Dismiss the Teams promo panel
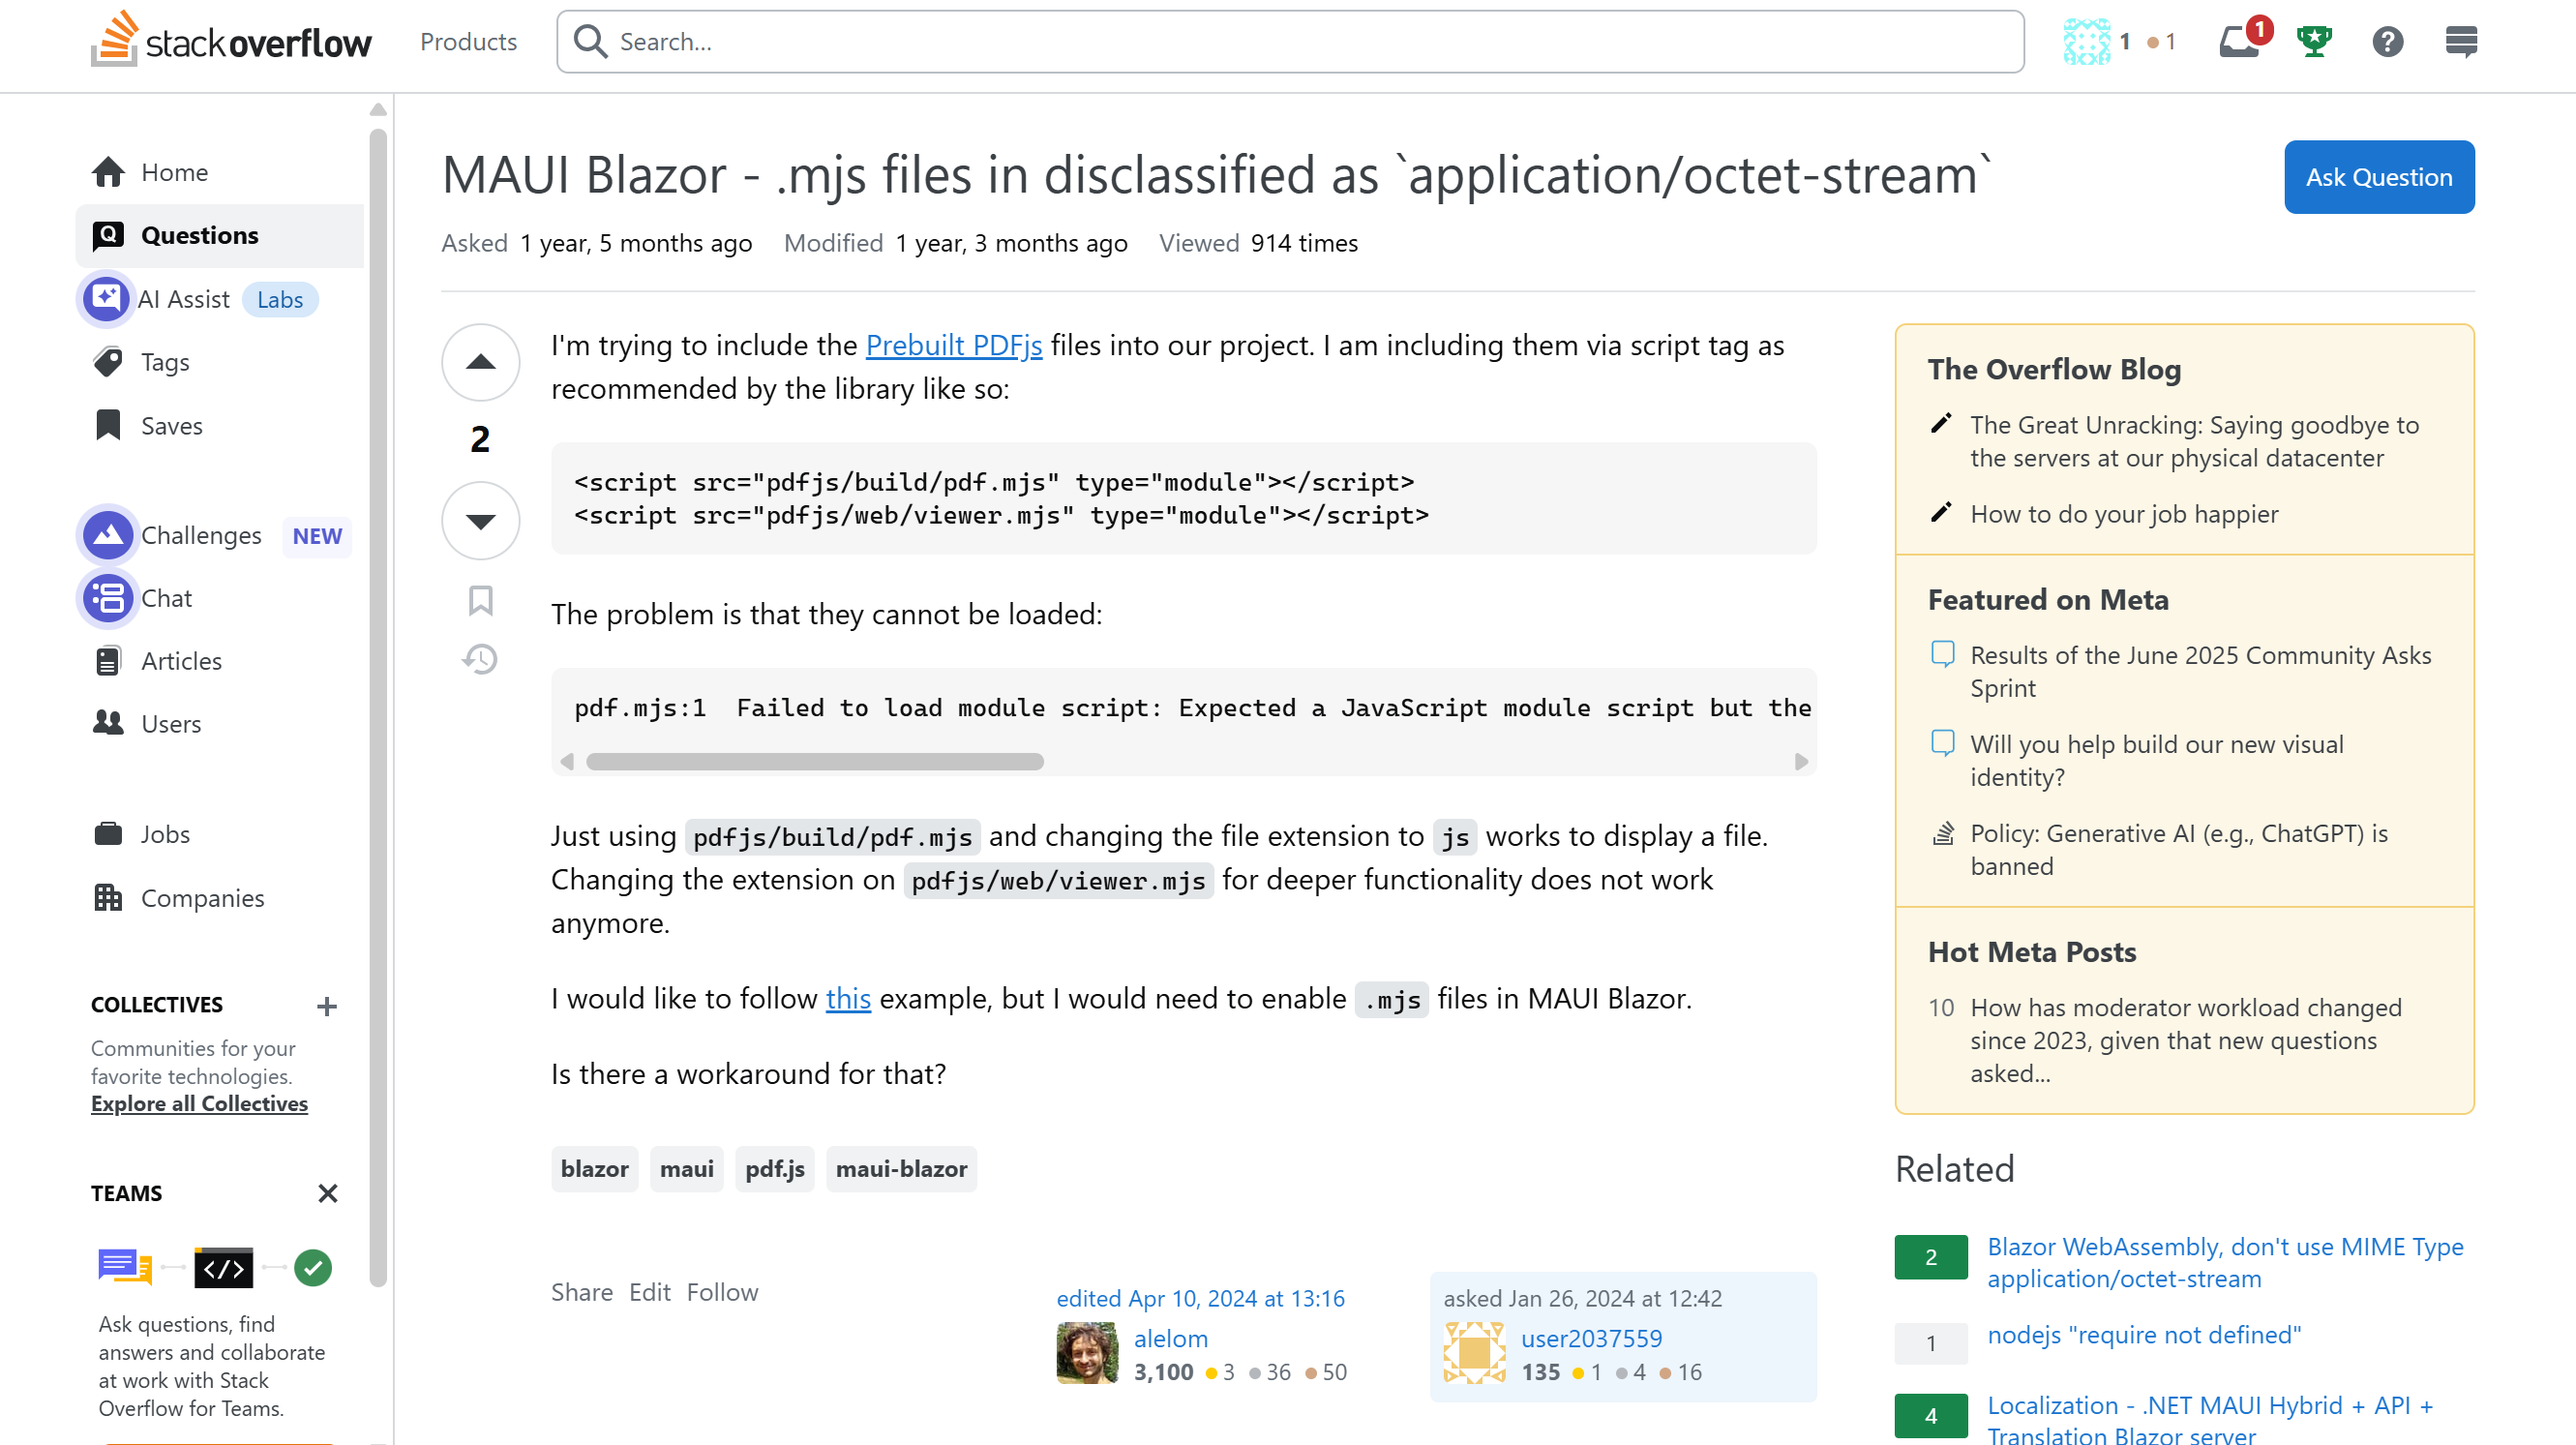The width and height of the screenshot is (2576, 1445). click(x=327, y=1193)
